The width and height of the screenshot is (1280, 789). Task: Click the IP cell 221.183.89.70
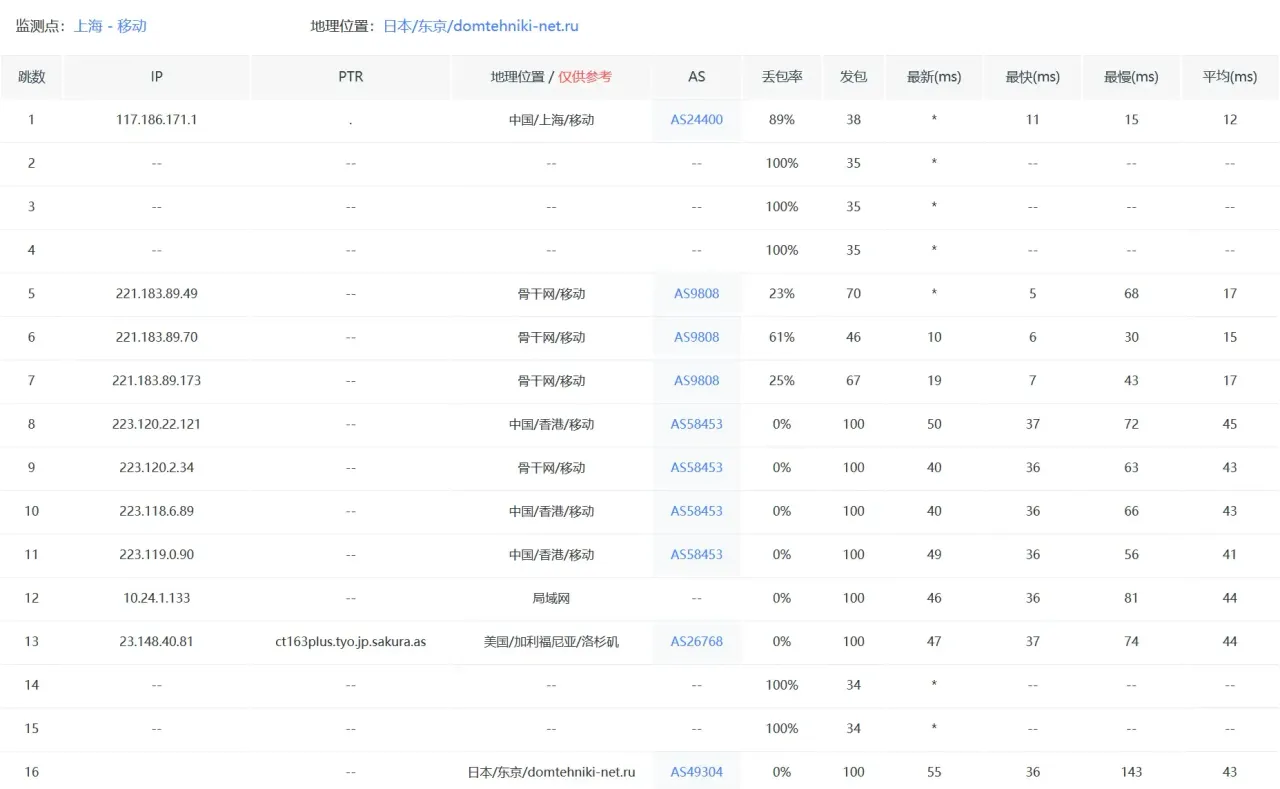[x=157, y=337]
